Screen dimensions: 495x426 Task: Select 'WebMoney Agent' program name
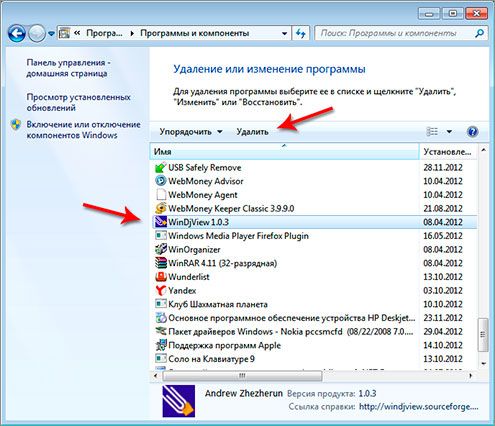(203, 195)
